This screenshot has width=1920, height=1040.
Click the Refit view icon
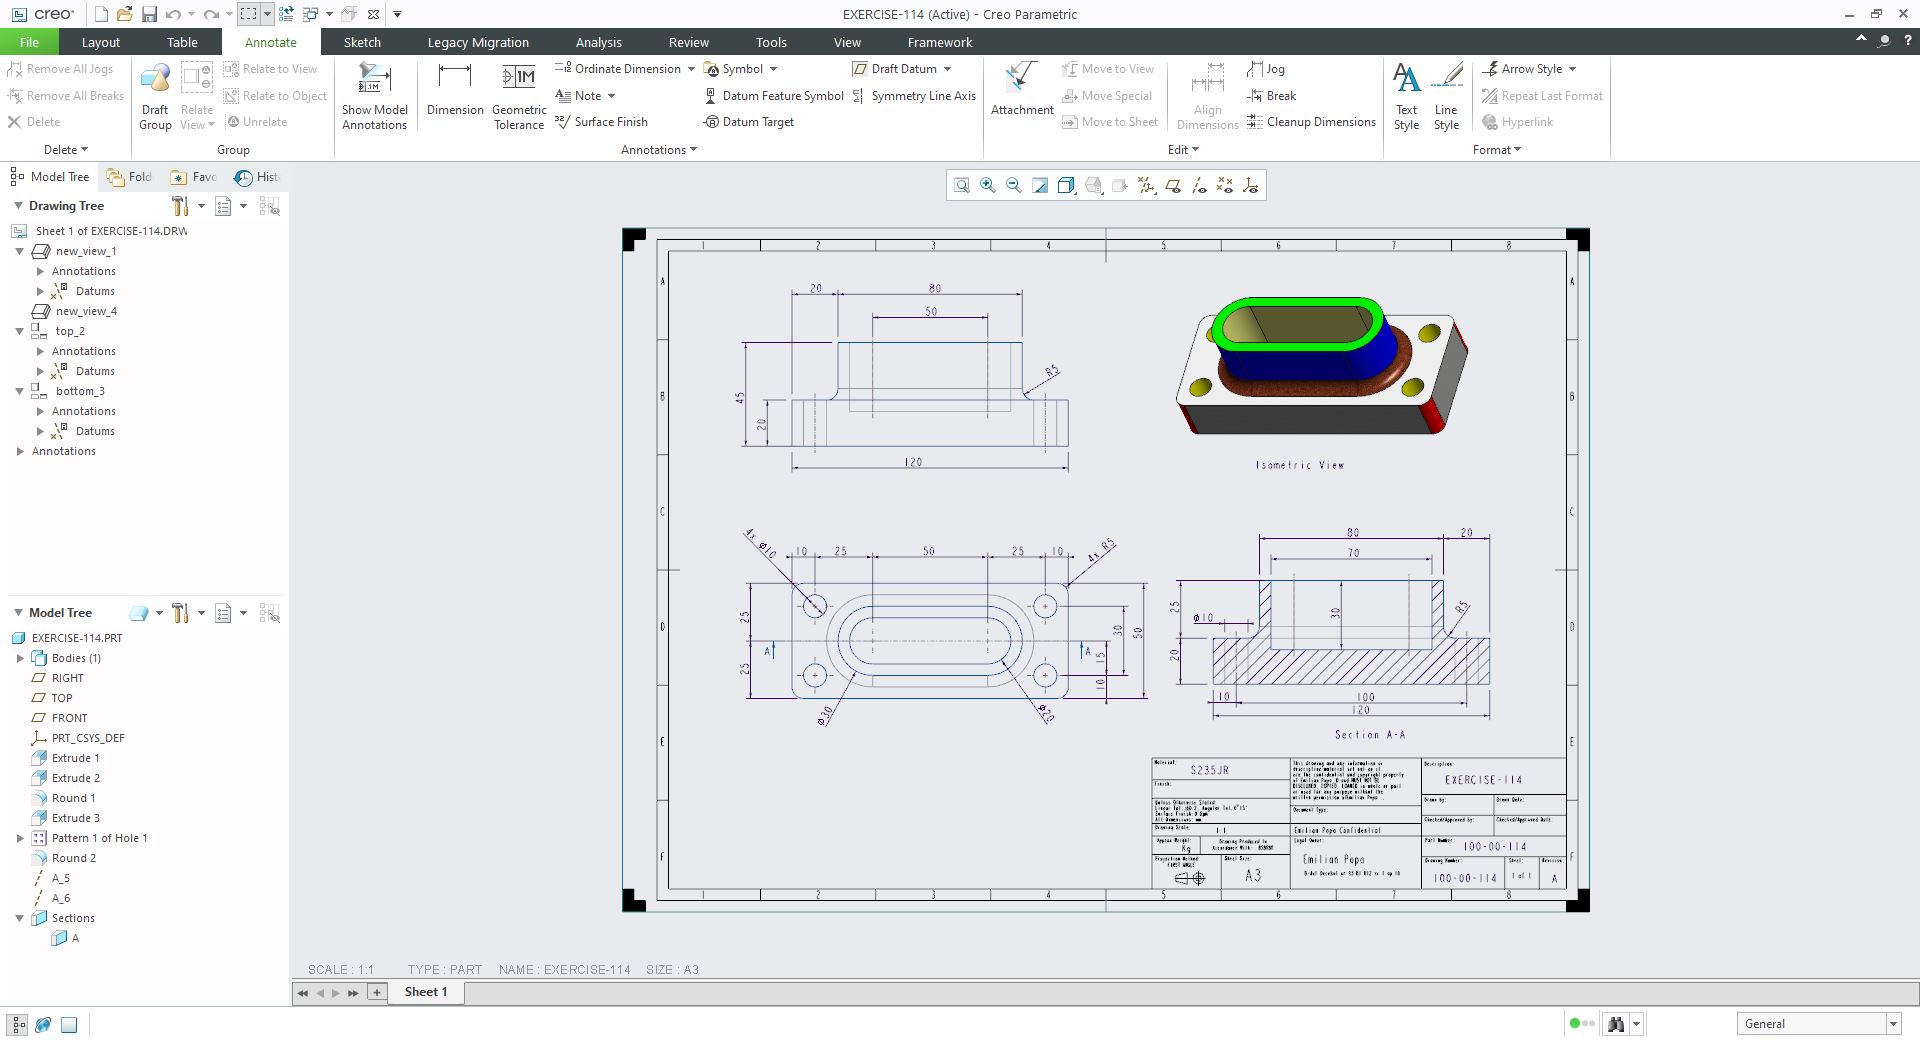tap(961, 185)
